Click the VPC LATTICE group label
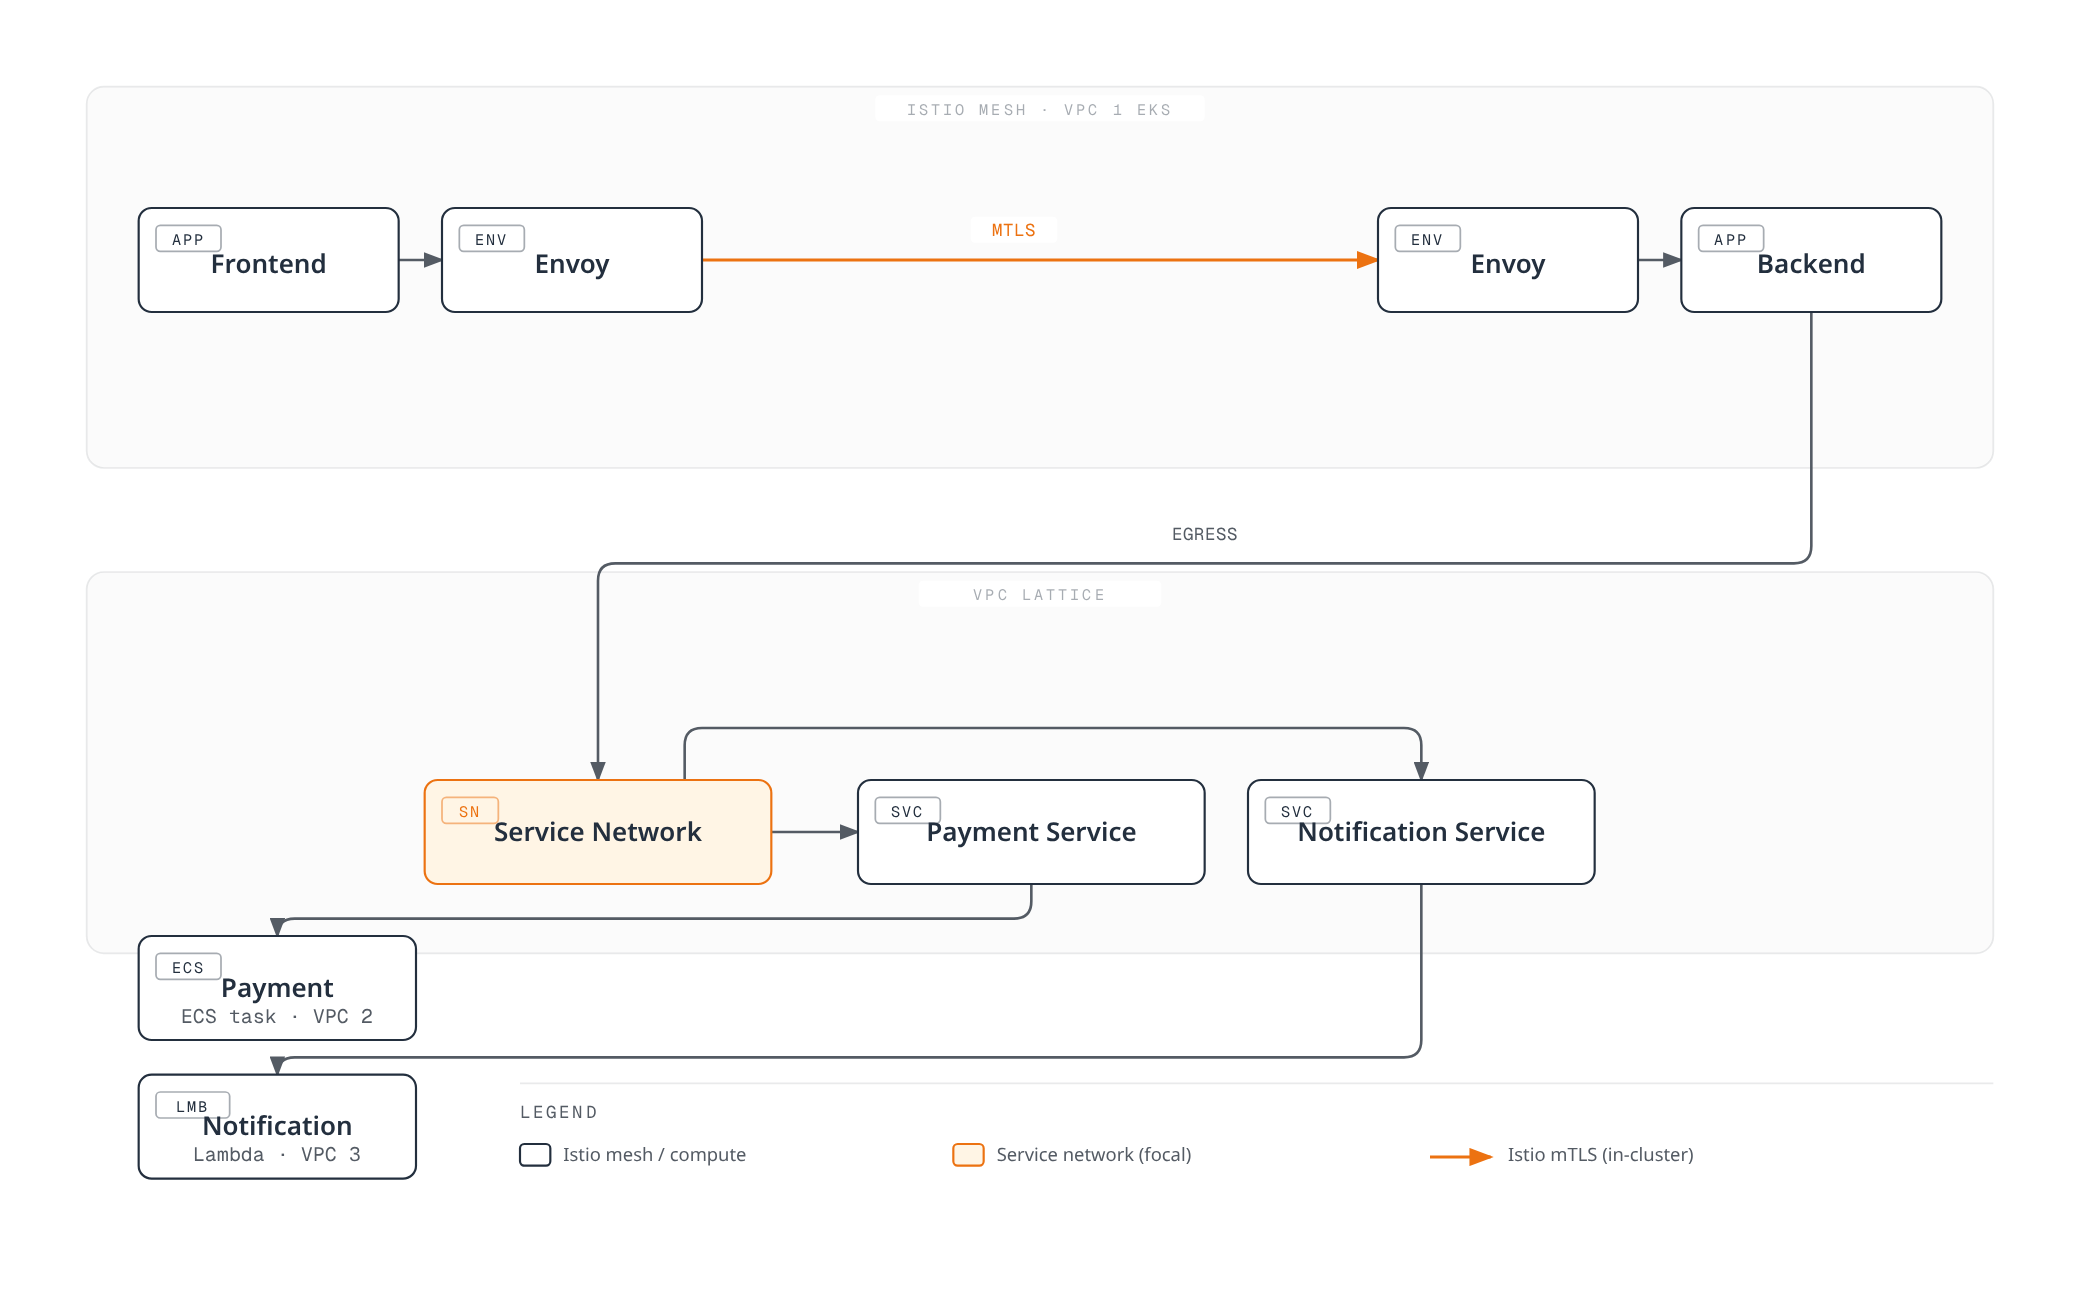Screen dimensions: 2080x1302 tap(1039, 595)
